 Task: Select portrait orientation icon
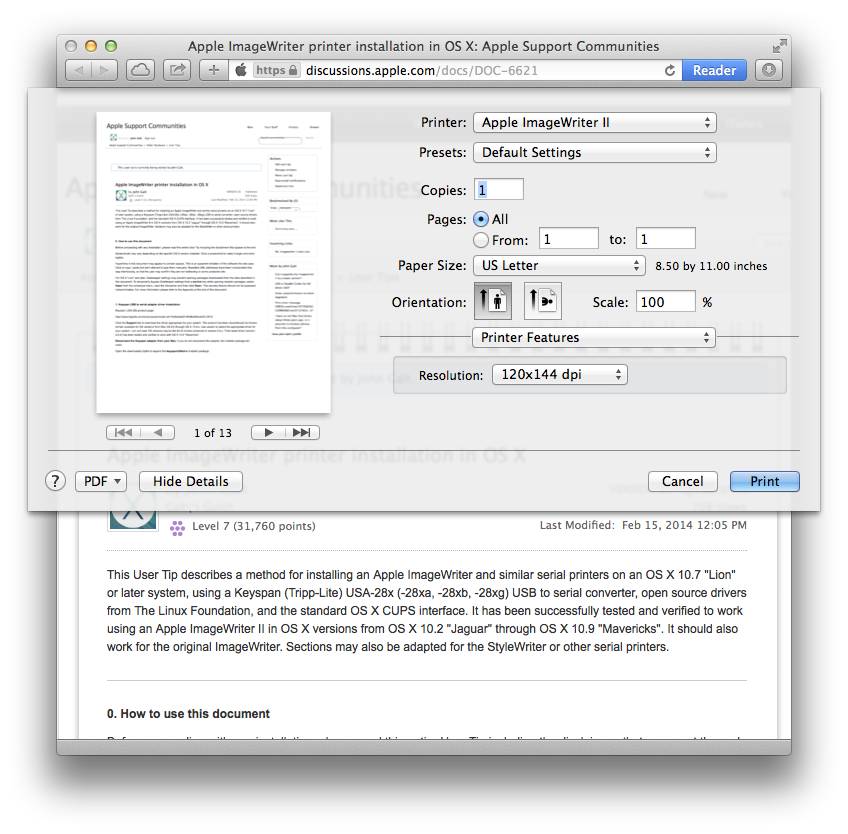coord(493,301)
